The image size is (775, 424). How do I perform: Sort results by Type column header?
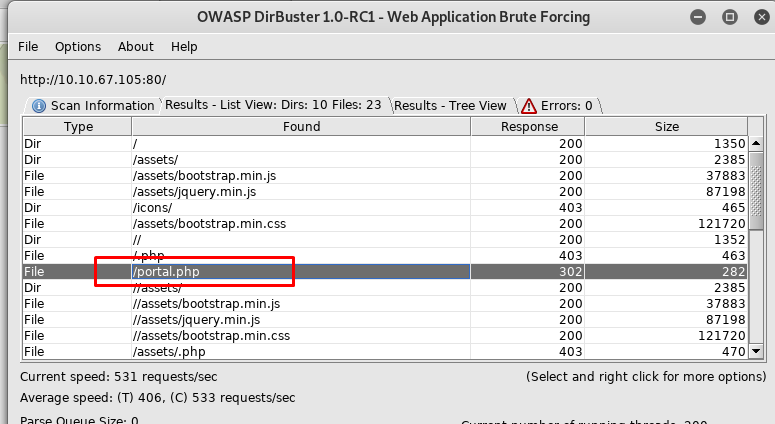point(78,127)
